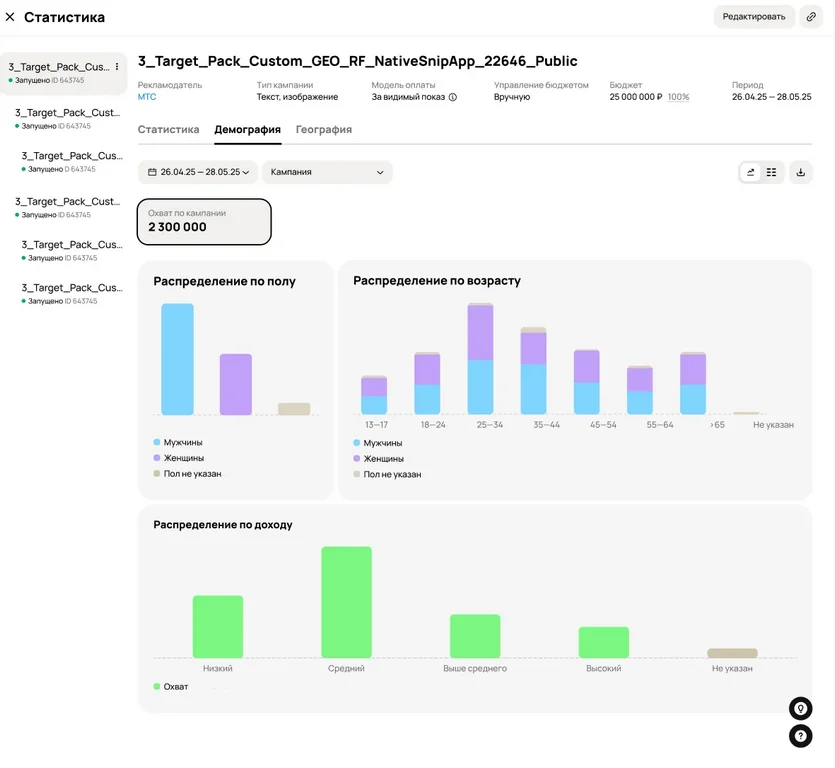Switch to chart view icon
835x768 pixels.
point(750,172)
